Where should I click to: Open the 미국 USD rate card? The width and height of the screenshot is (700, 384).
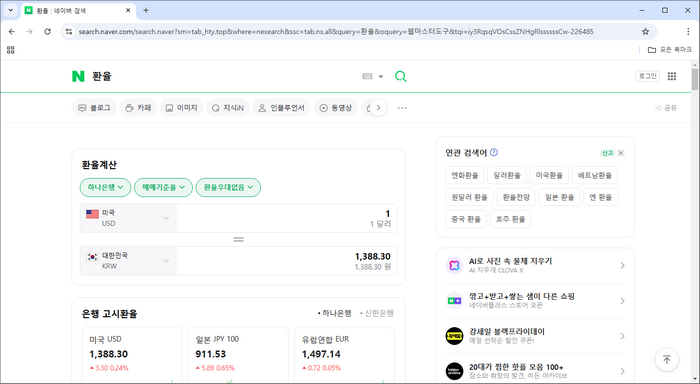(x=132, y=355)
